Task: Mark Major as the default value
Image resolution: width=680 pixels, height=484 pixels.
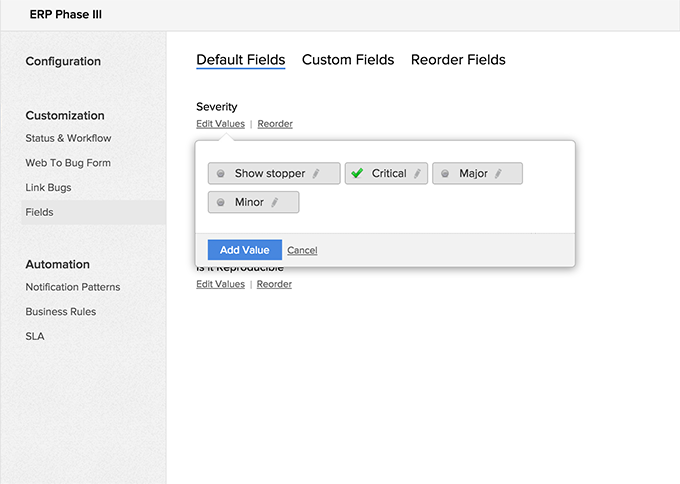Action: click(x=445, y=174)
